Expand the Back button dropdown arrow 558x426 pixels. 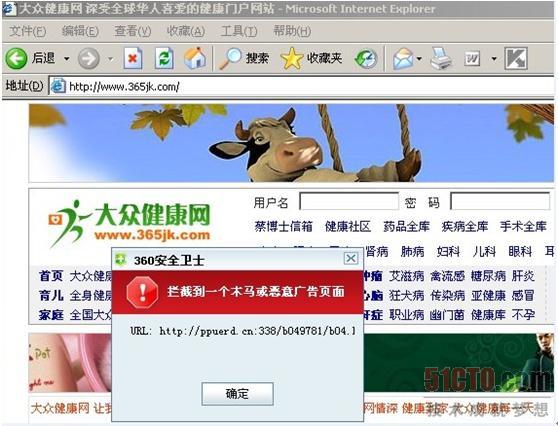tap(67, 58)
